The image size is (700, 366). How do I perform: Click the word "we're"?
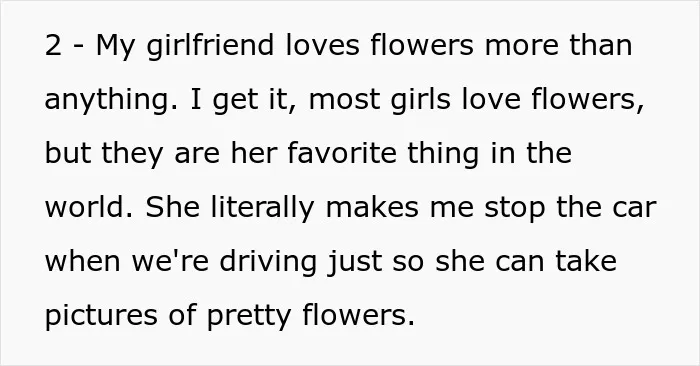[170, 262]
